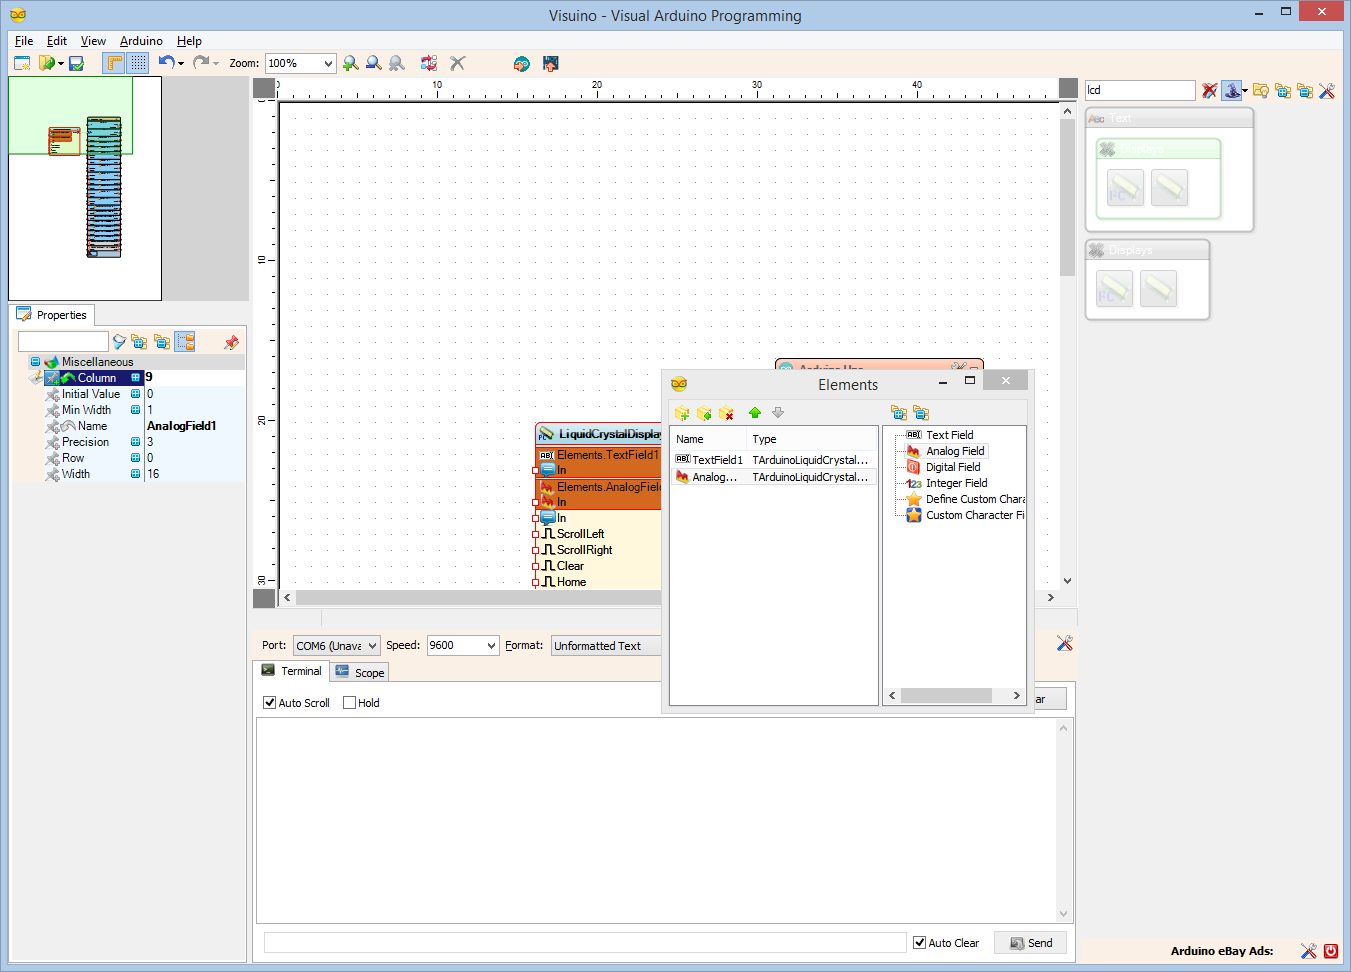The width and height of the screenshot is (1351, 972).
Task: Switch to the Terminal tab
Action: coord(292,671)
